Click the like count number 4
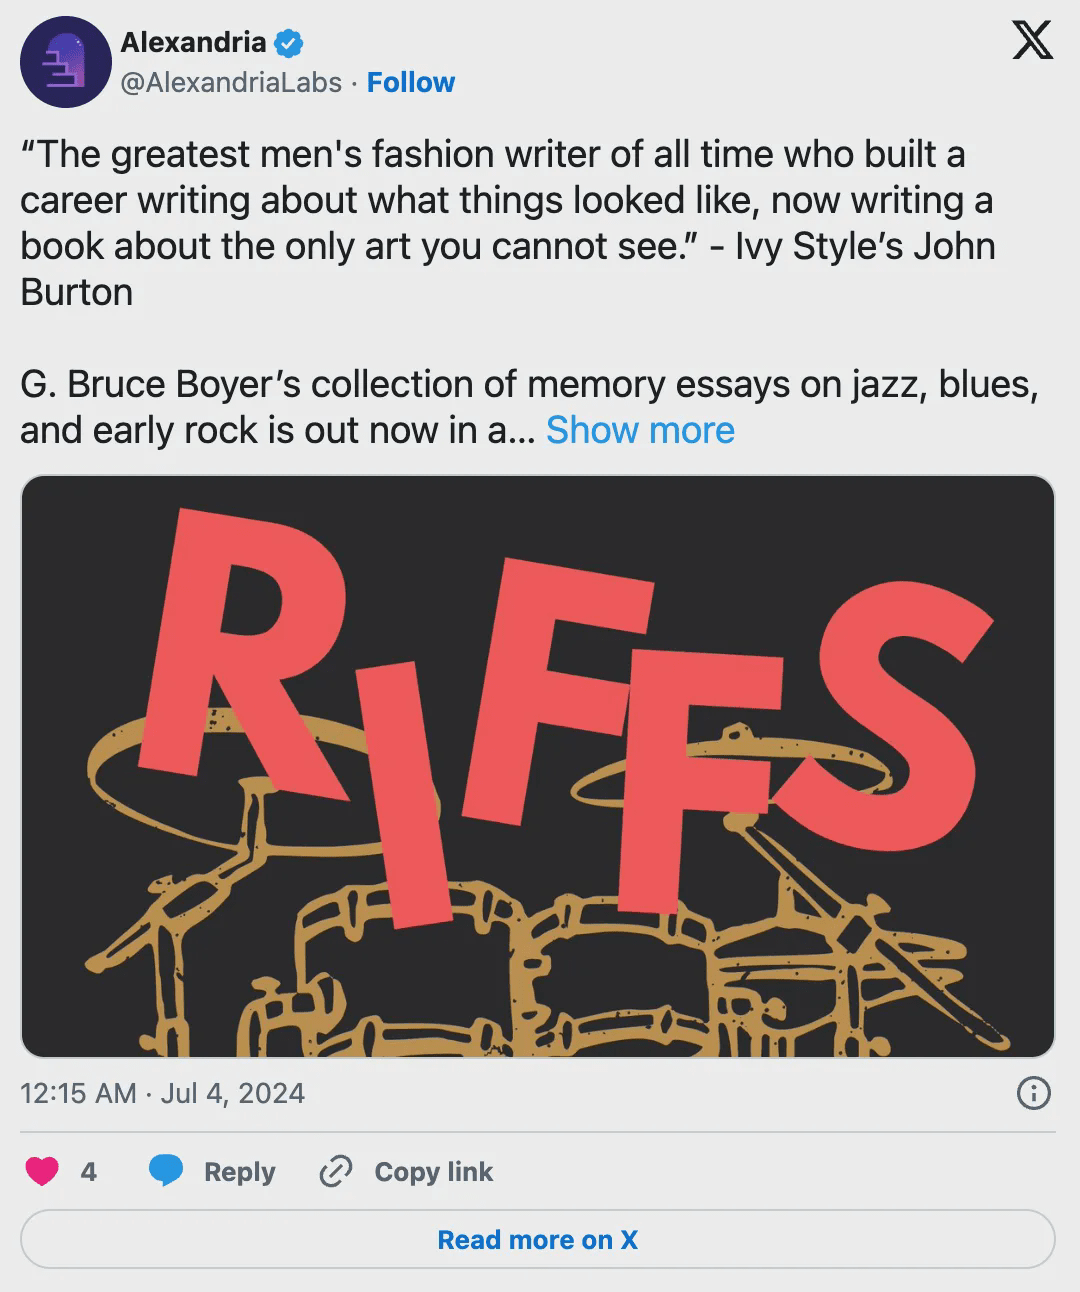1080x1292 pixels. pyautogui.click(x=89, y=1171)
